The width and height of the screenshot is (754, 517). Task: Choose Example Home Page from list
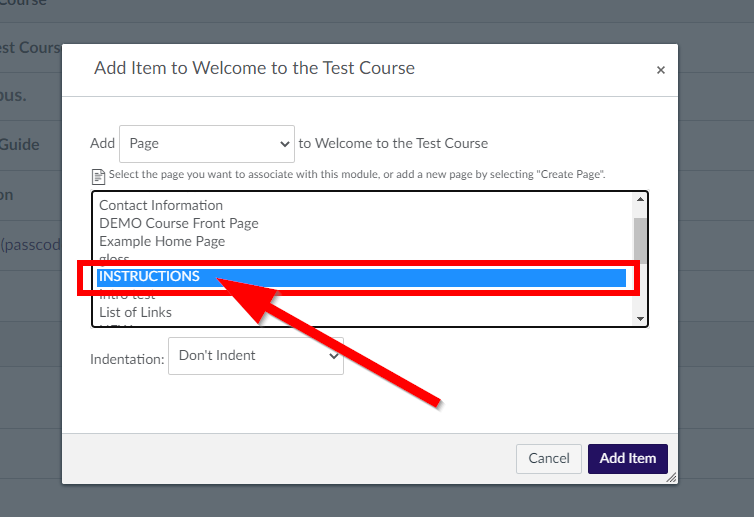[x=162, y=241]
